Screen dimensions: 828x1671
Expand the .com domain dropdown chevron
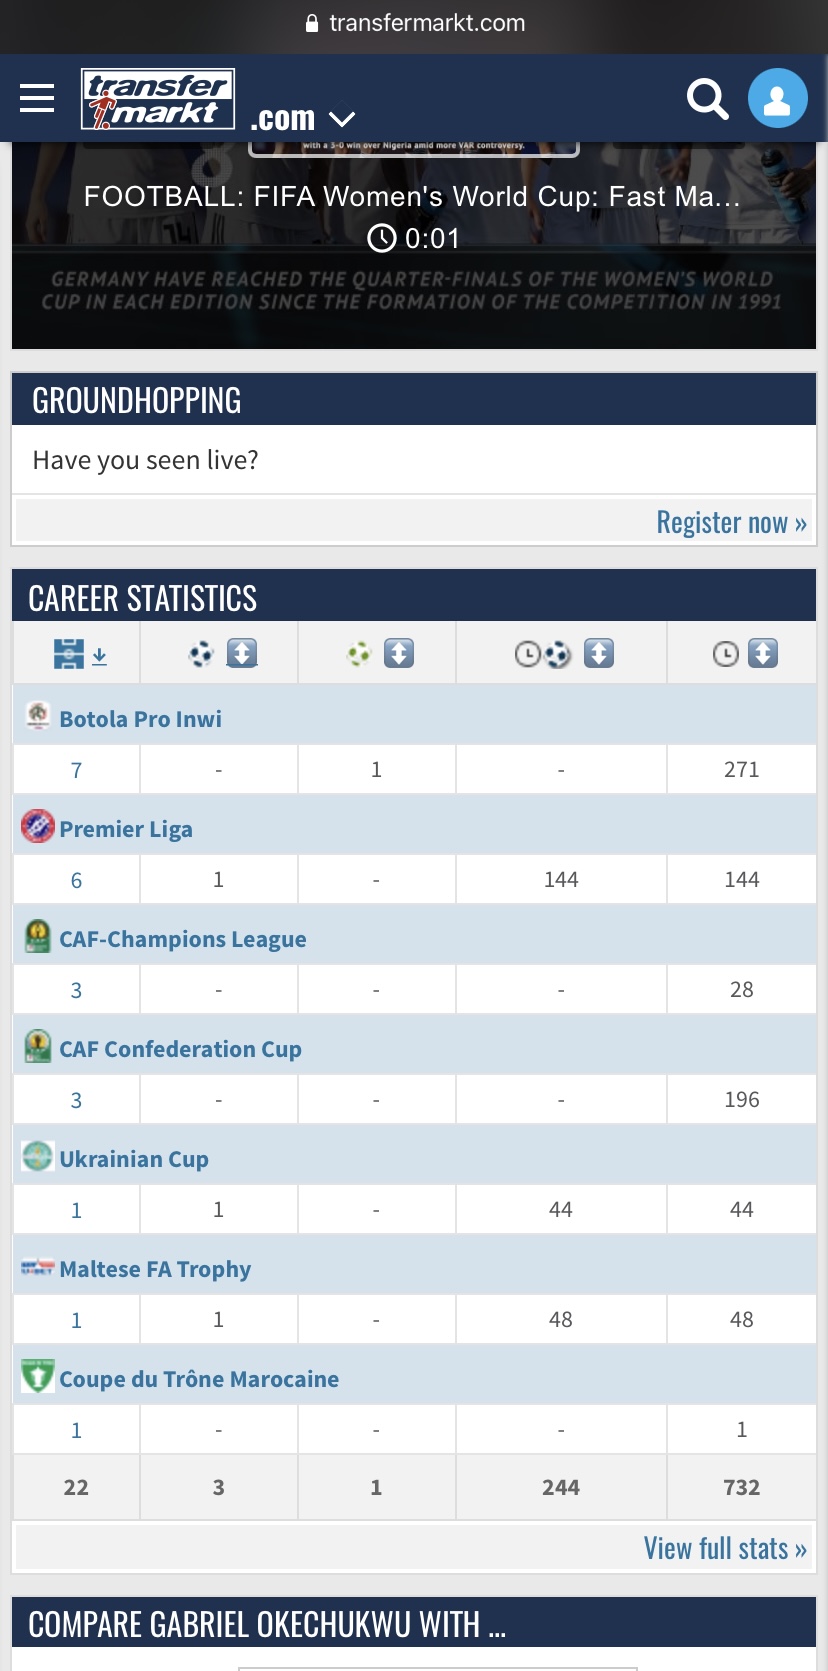point(342,119)
